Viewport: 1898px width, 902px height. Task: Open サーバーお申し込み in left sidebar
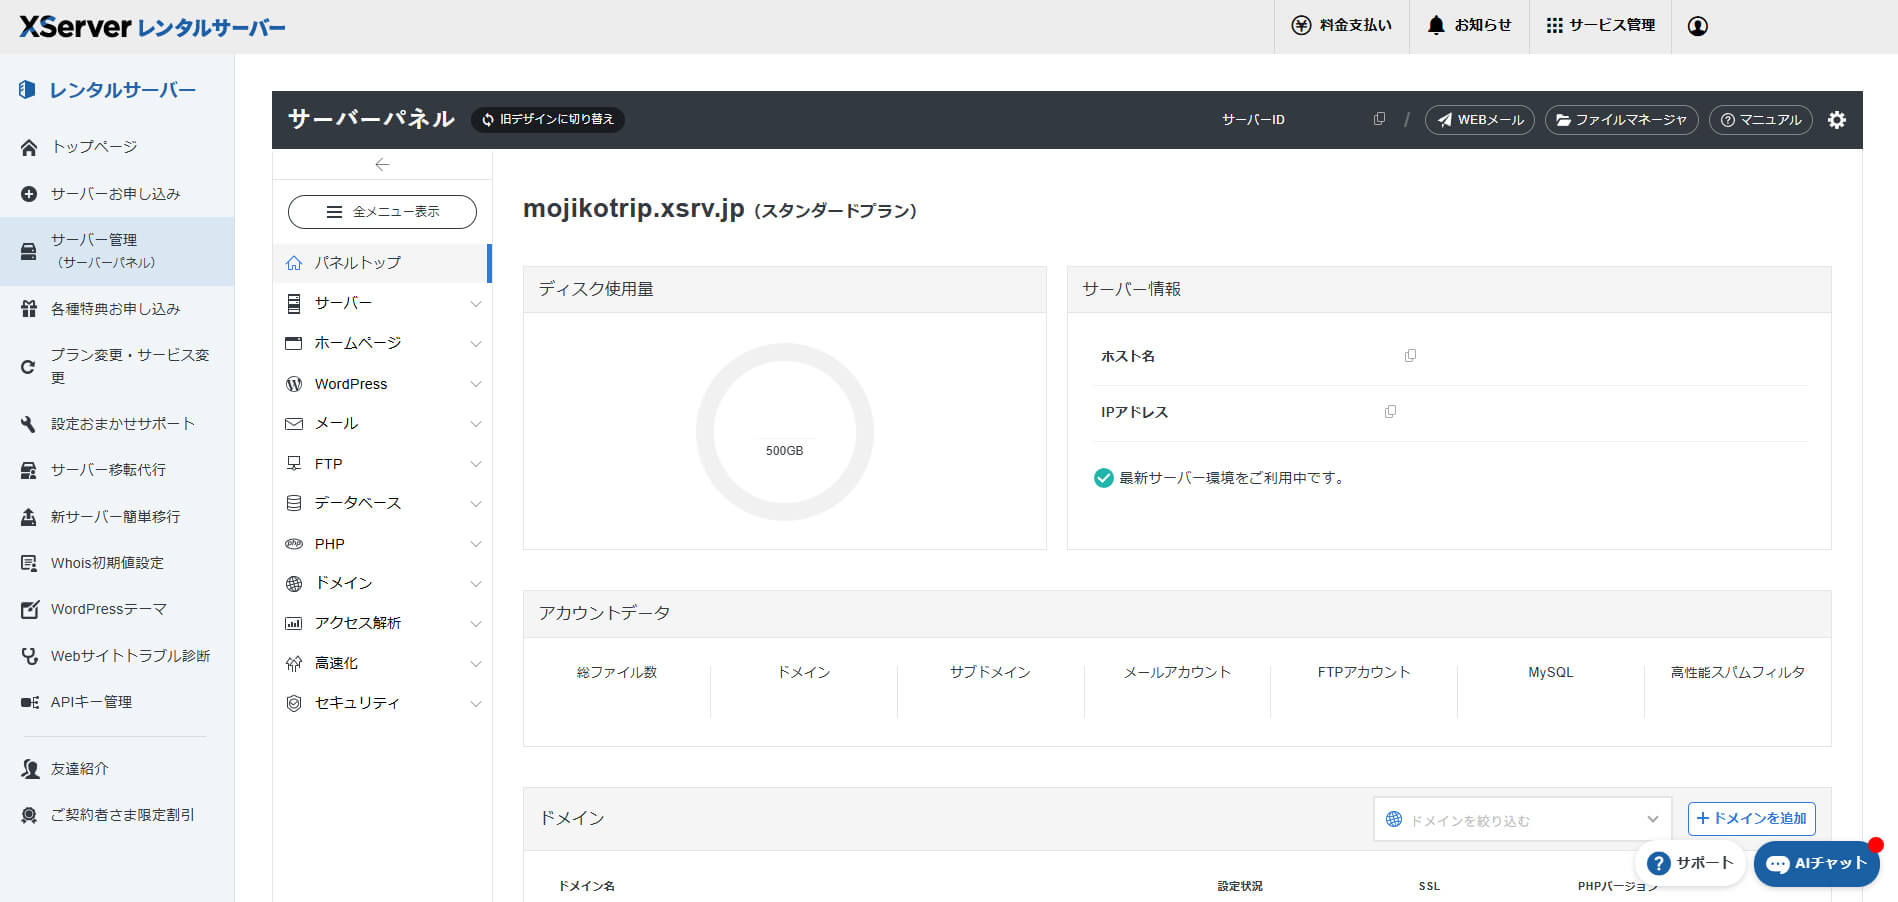click(117, 194)
